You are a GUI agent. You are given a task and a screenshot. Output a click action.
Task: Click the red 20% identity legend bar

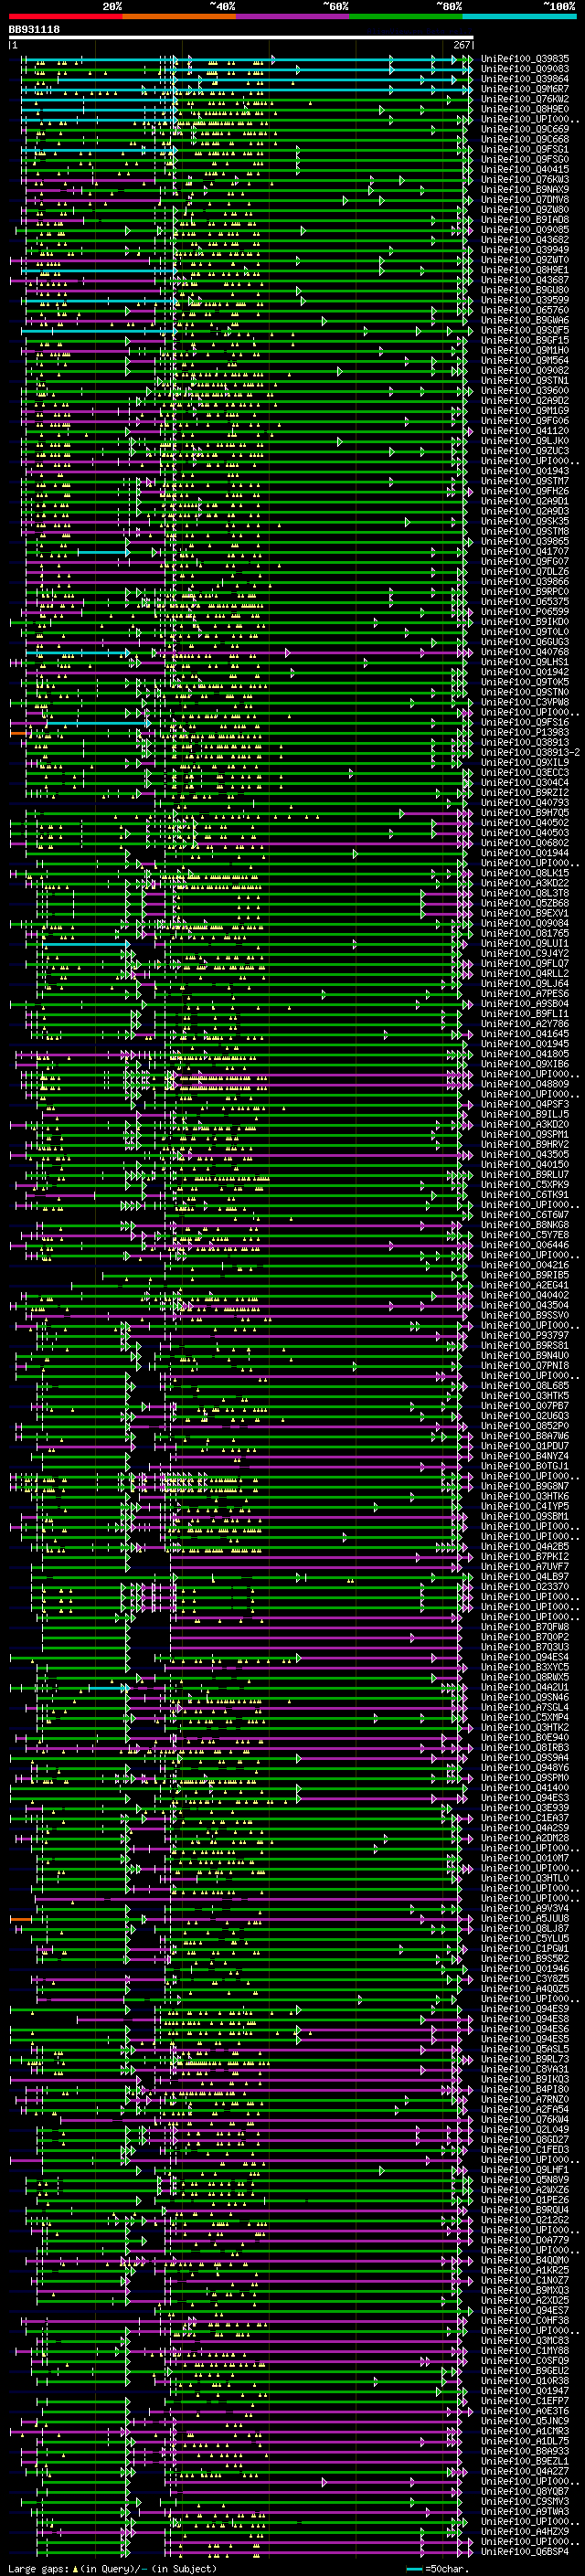click(66, 16)
